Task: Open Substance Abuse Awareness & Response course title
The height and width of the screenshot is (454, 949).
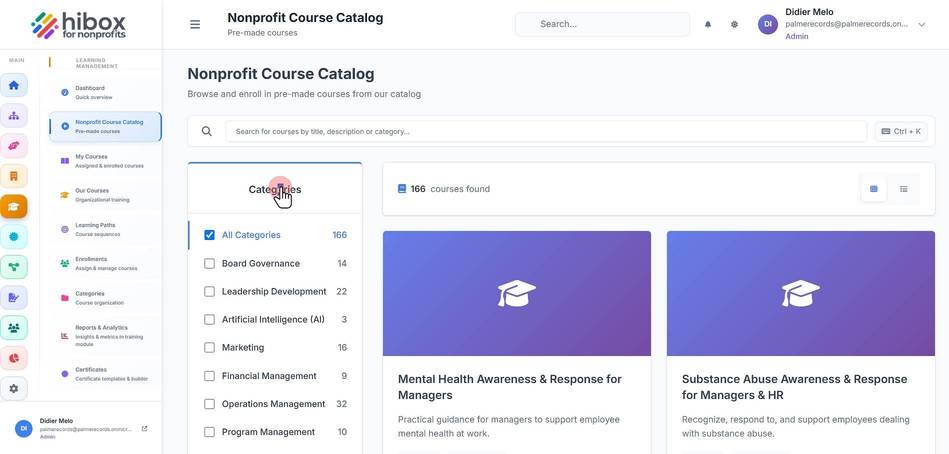Action: 795,387
